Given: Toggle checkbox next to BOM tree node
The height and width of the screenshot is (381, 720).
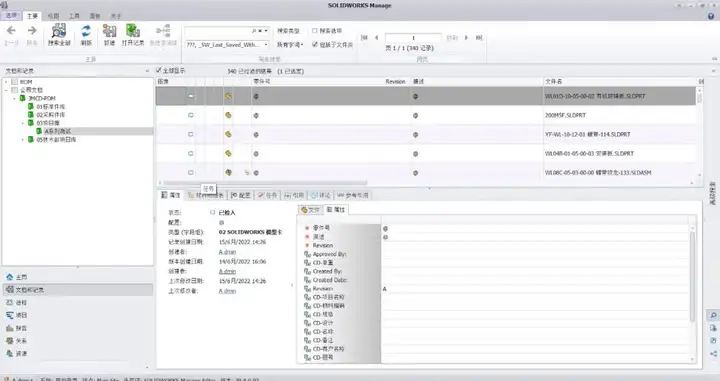Looking at the screenshot, I should (15, 82).
